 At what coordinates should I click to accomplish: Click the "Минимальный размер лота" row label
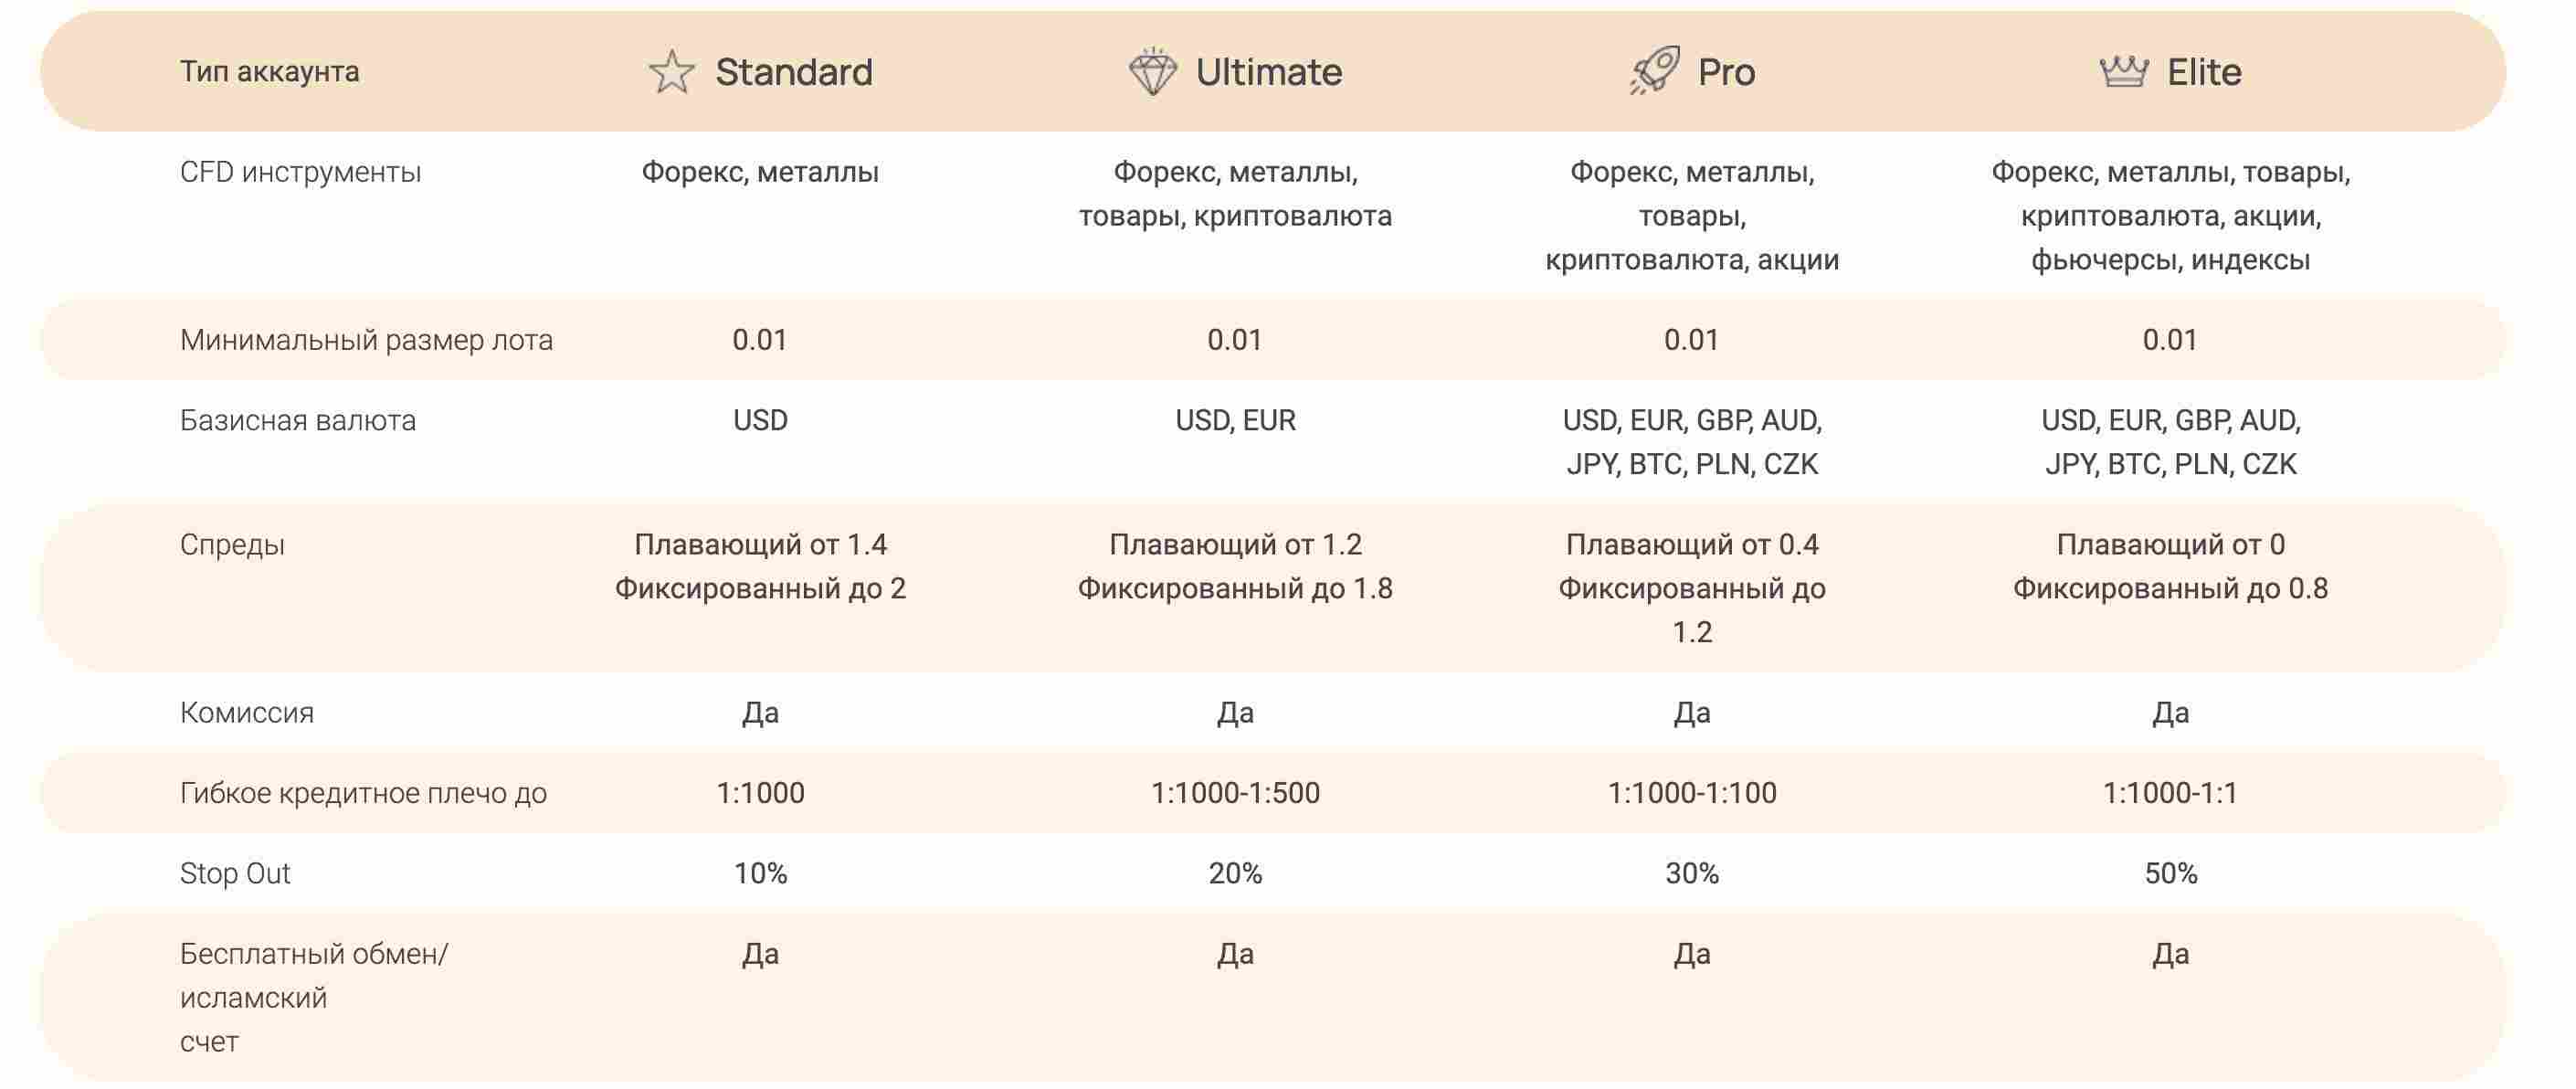click(366, 340)
